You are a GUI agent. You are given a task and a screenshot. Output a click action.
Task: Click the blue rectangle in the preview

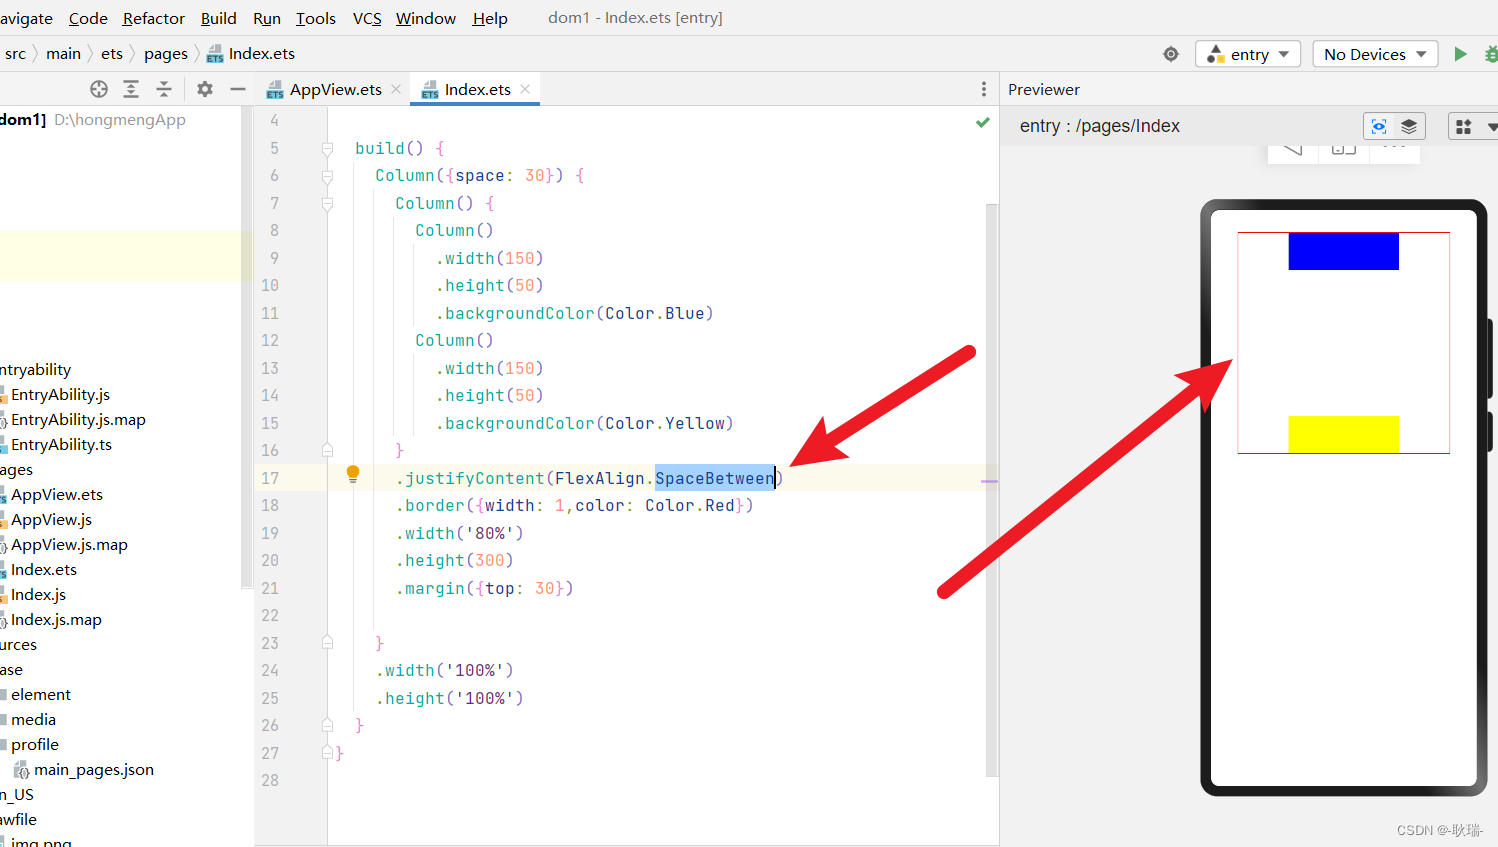tap(1343, 251)
